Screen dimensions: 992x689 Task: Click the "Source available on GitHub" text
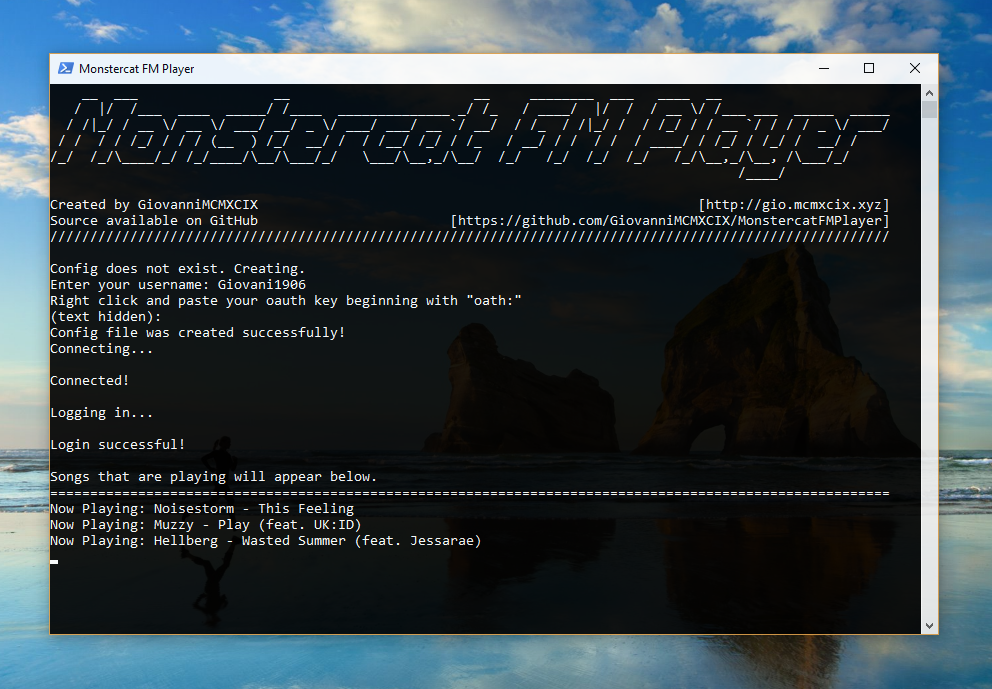[154, 221]
